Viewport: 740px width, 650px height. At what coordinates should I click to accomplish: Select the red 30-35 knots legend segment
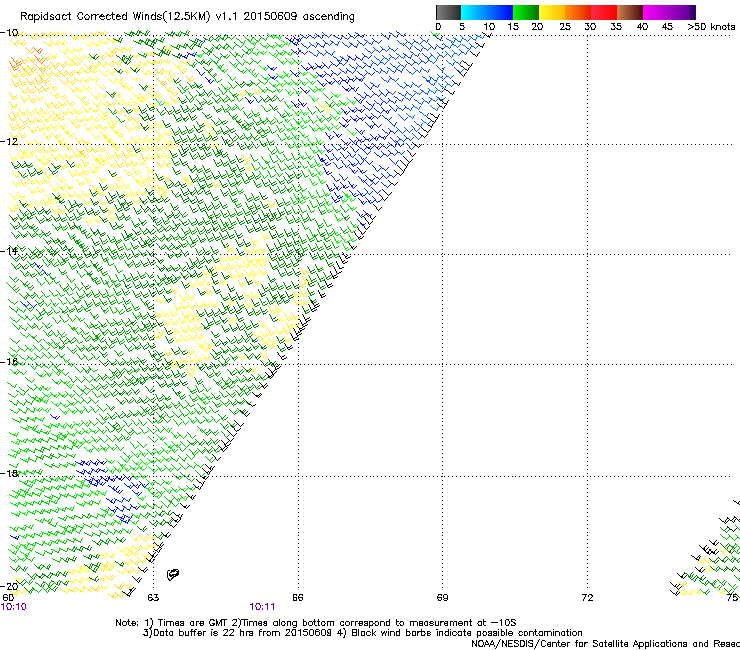604,12
